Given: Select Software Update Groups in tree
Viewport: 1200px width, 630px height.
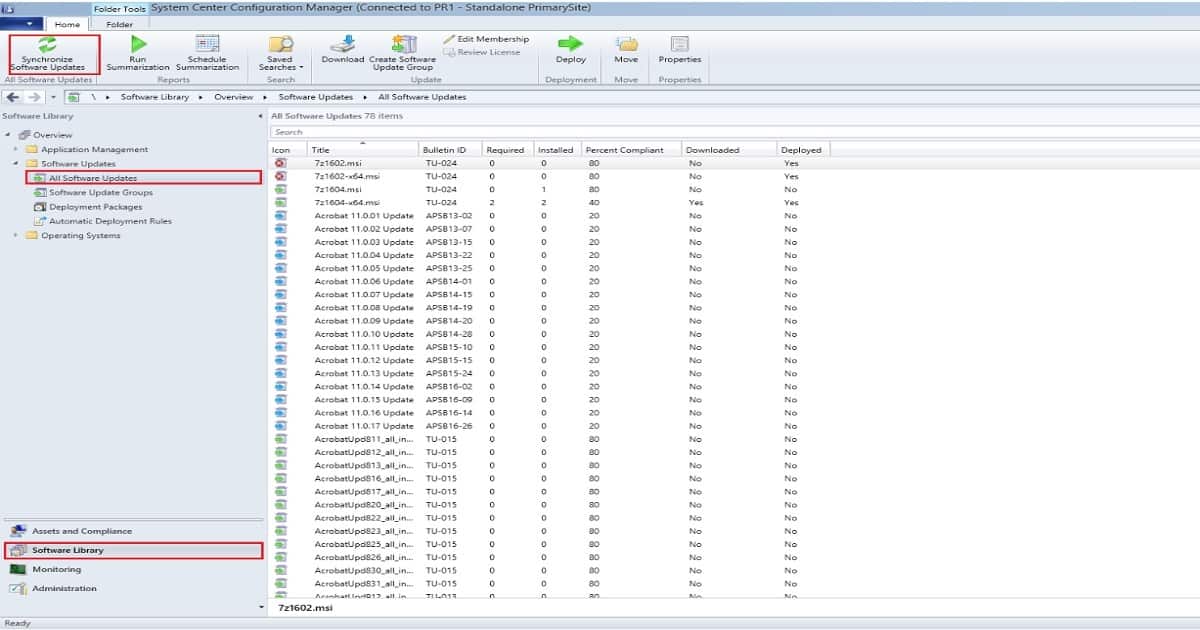Looking at the screenshot, I should (x=101, y=192).
